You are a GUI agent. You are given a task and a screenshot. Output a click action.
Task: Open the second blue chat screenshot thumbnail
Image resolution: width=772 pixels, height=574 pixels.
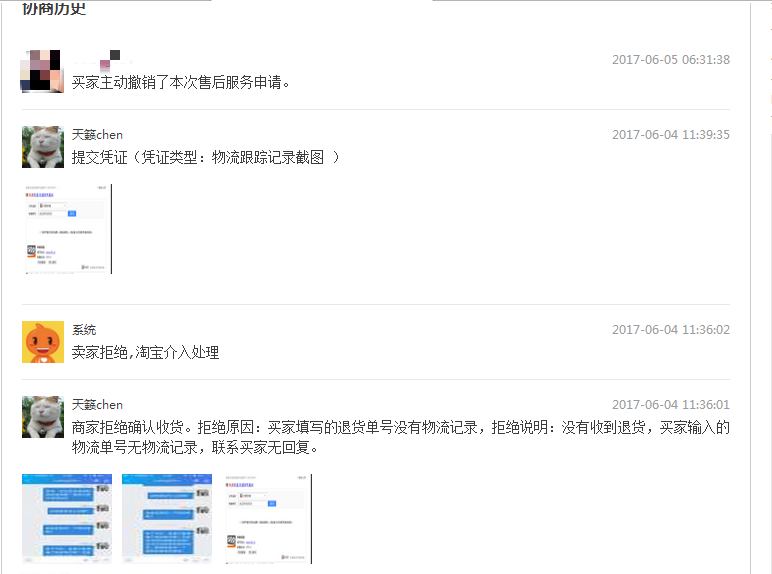[x=167, y=519]
